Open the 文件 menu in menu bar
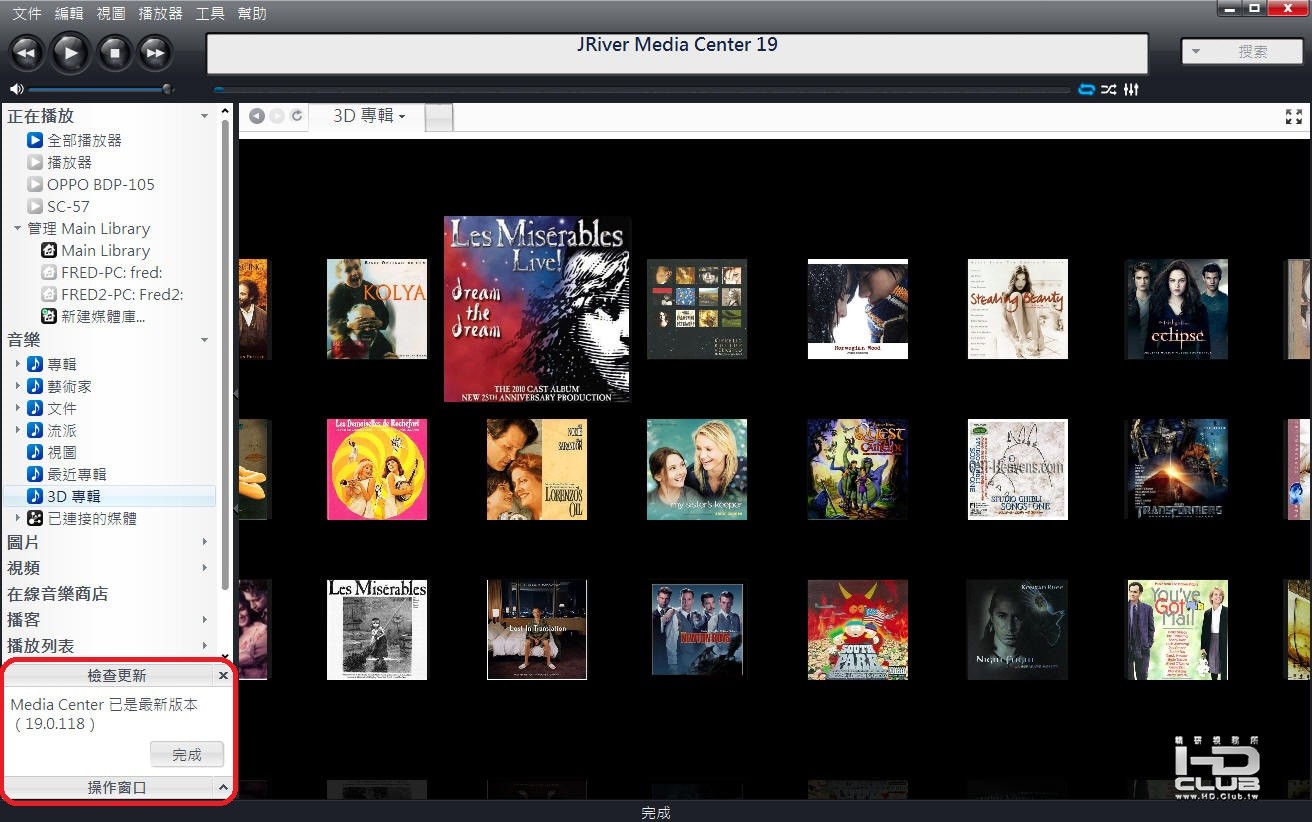The image size is (1312, 822). [27, 14]
